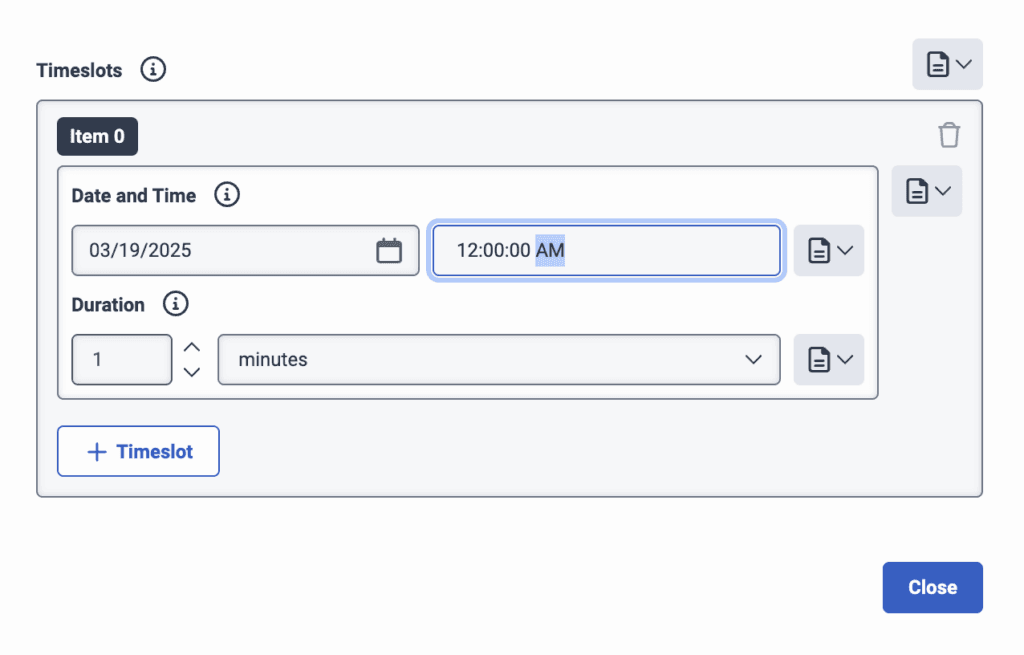1024x655 pixels.
Task: Click the Timeslots section heading
Action: [79, 70]
